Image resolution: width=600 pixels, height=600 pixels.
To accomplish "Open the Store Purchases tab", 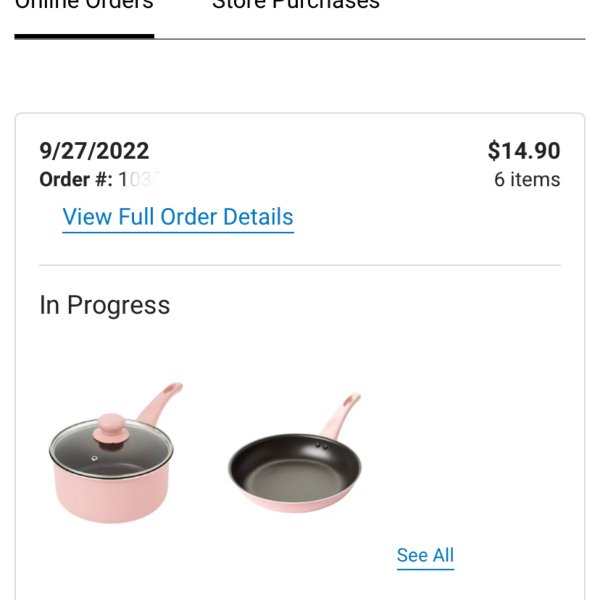I will pyautogui.click(x=296, y=5).
